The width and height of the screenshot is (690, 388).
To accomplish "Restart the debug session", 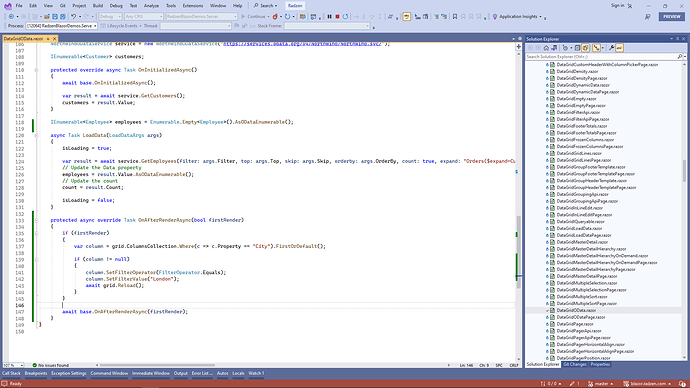I will pyautogui.click(x=345, y=17).
